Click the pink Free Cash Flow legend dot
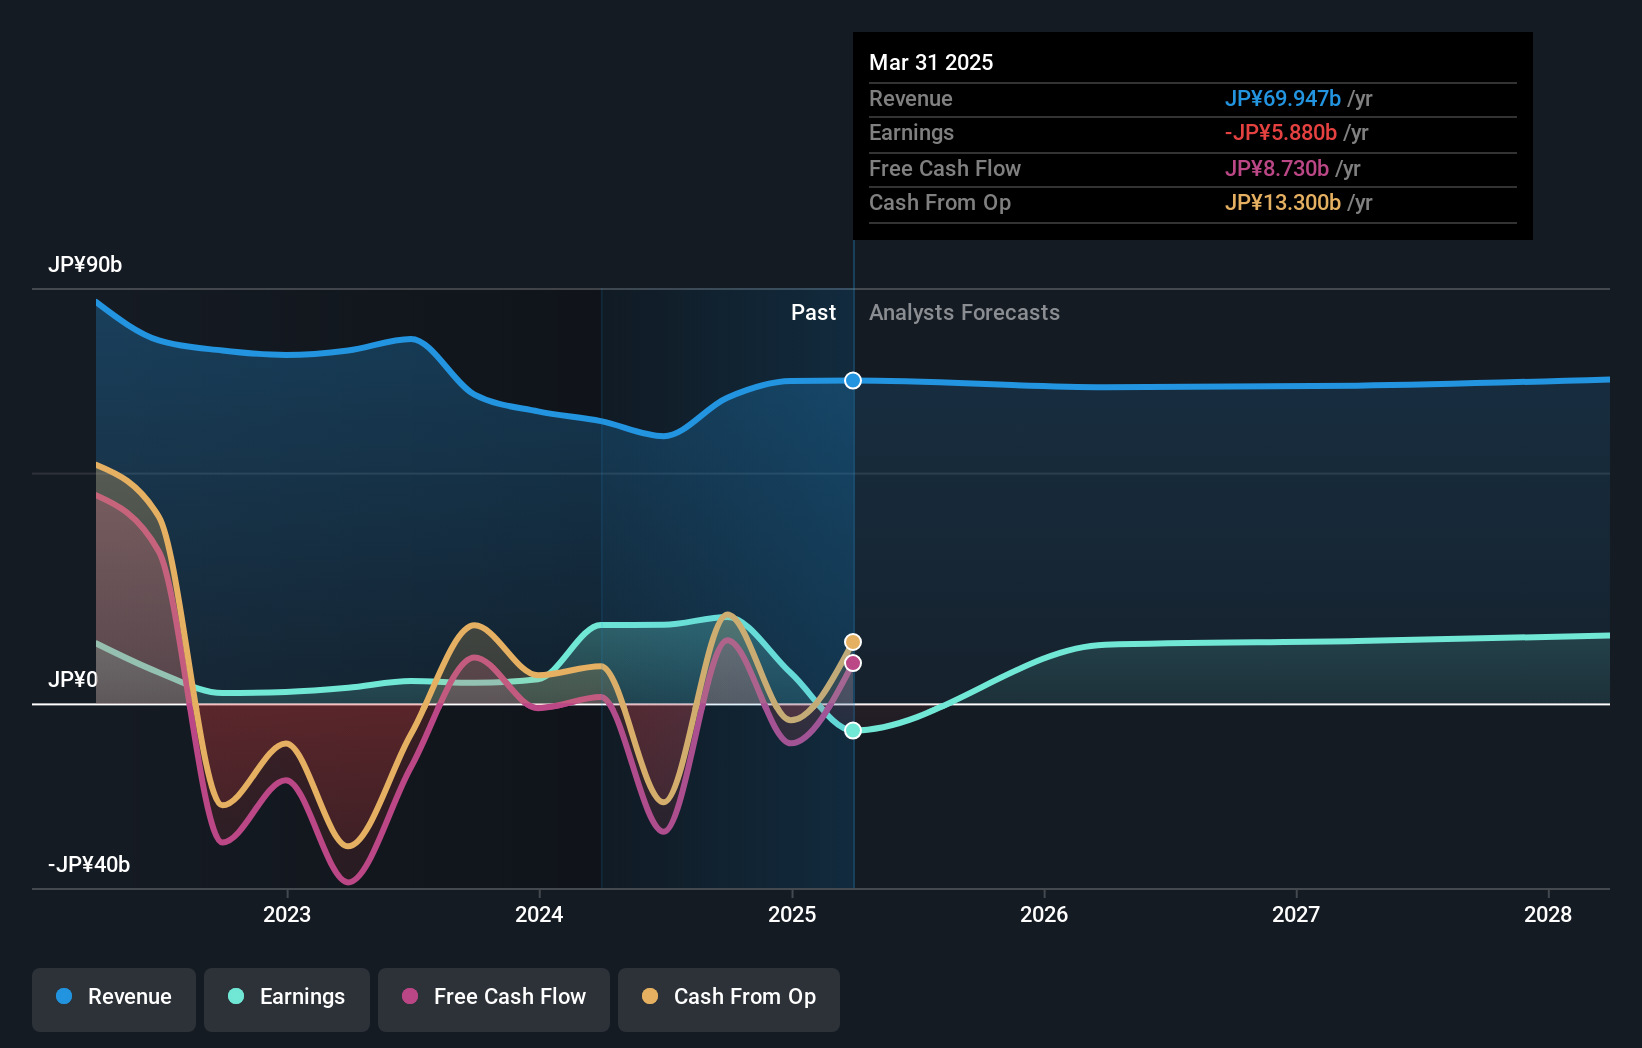 pyautogui.click(x=410, y=996)
